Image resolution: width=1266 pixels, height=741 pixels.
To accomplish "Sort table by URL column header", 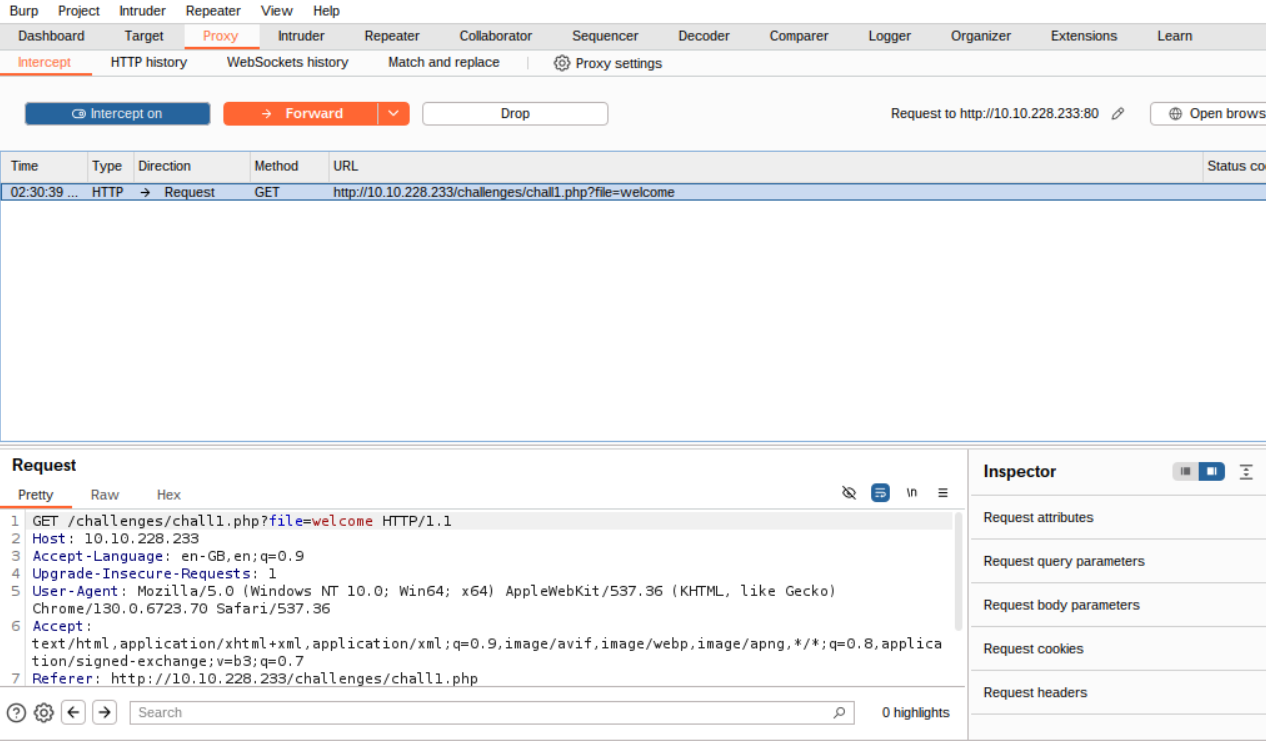I will pyautogui.click(x=765, y=166).
